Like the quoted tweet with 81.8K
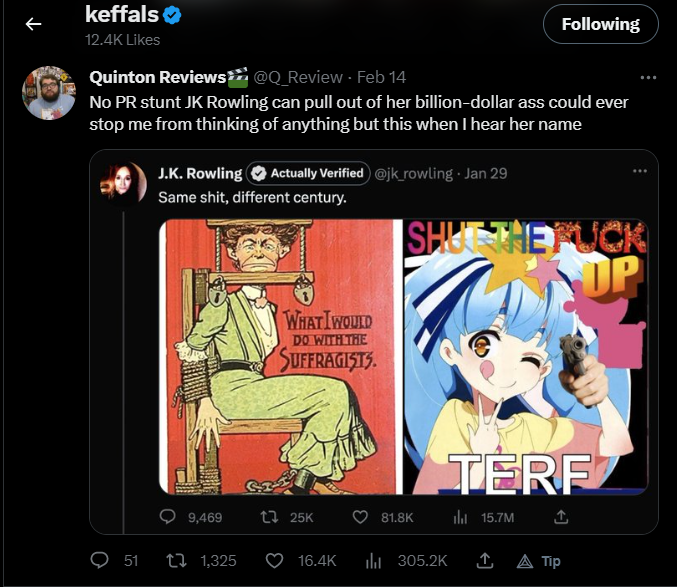Image resolution: width=677 pixels, height=587 pixels. click(x=362, y=516)
